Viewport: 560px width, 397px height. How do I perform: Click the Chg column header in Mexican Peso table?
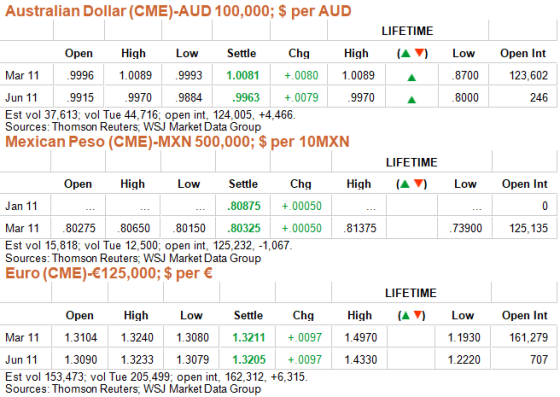coord(301,184)
